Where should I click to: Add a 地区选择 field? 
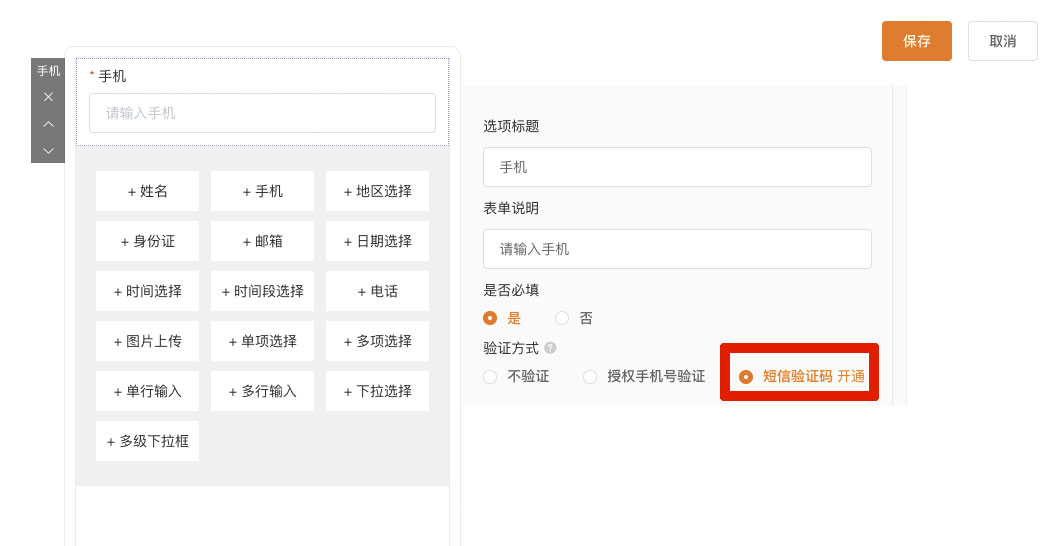[x=377, y=191]
